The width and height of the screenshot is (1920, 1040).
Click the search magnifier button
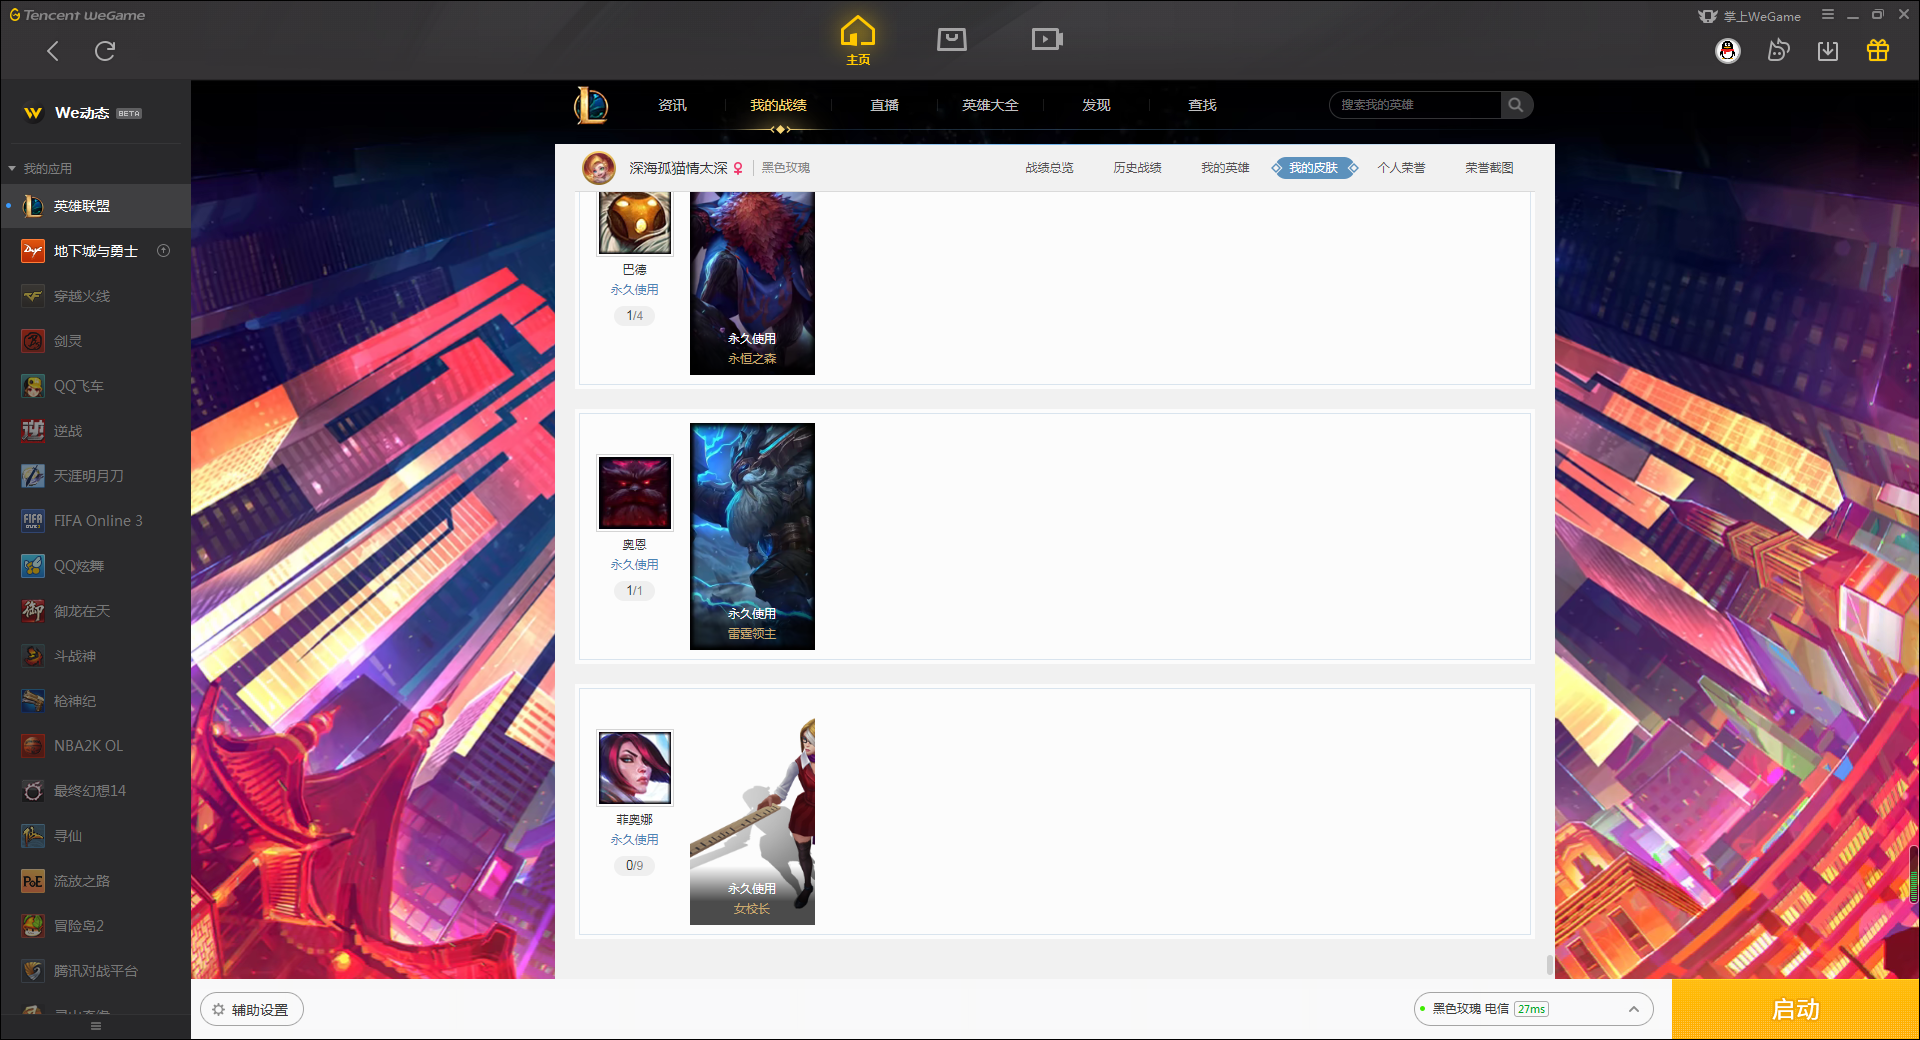(1516, 105)
